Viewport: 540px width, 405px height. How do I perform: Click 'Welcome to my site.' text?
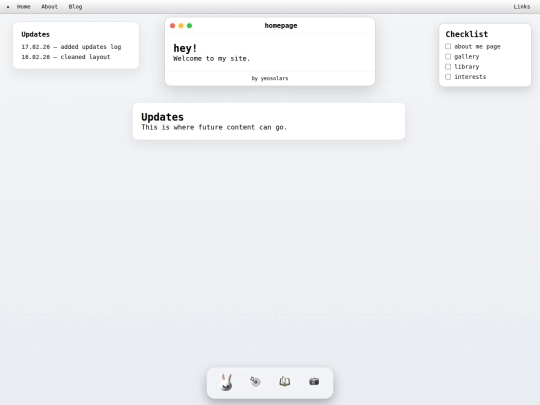pos(211,59)
